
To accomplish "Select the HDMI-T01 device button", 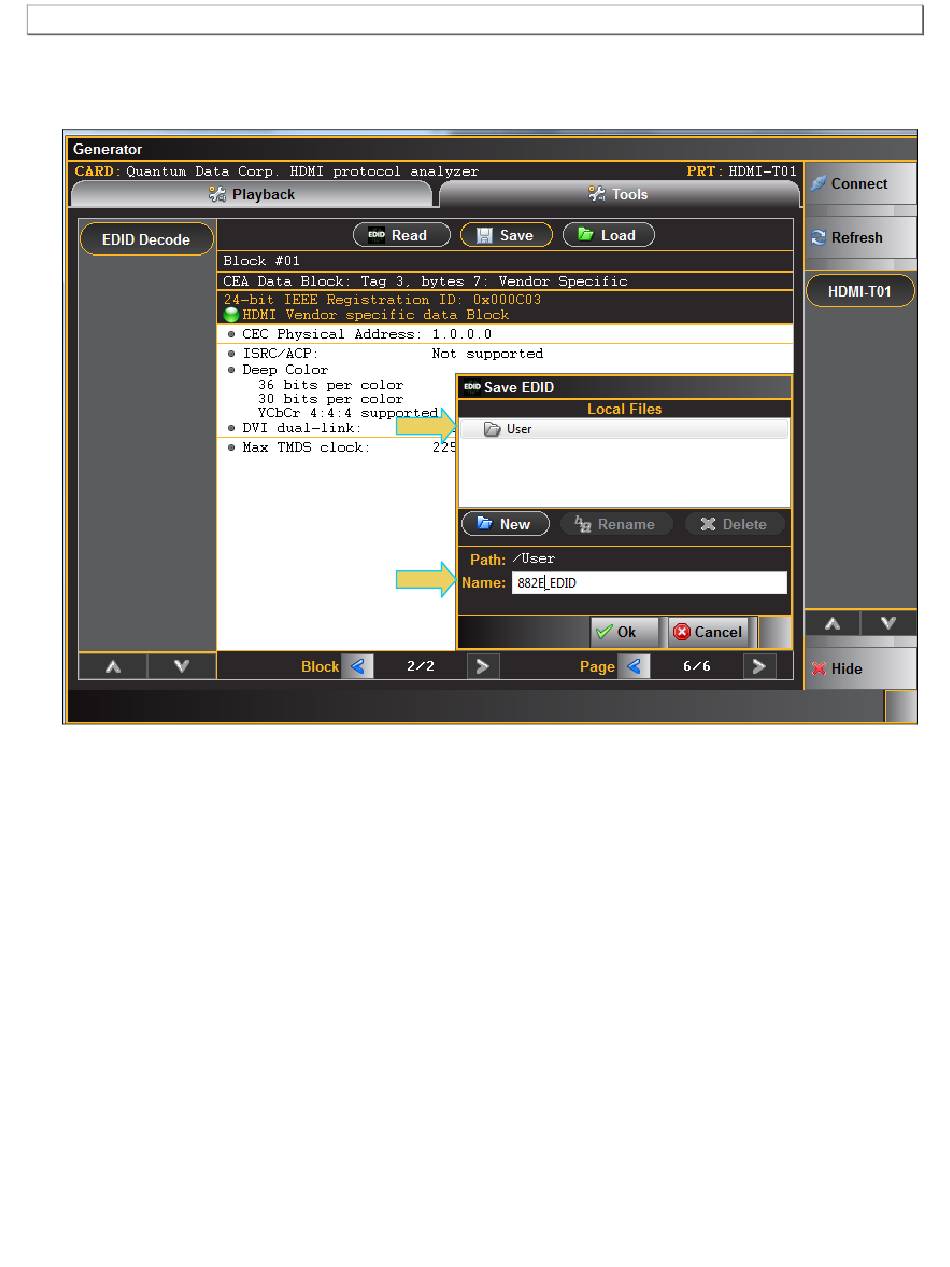I will point(860,291).
